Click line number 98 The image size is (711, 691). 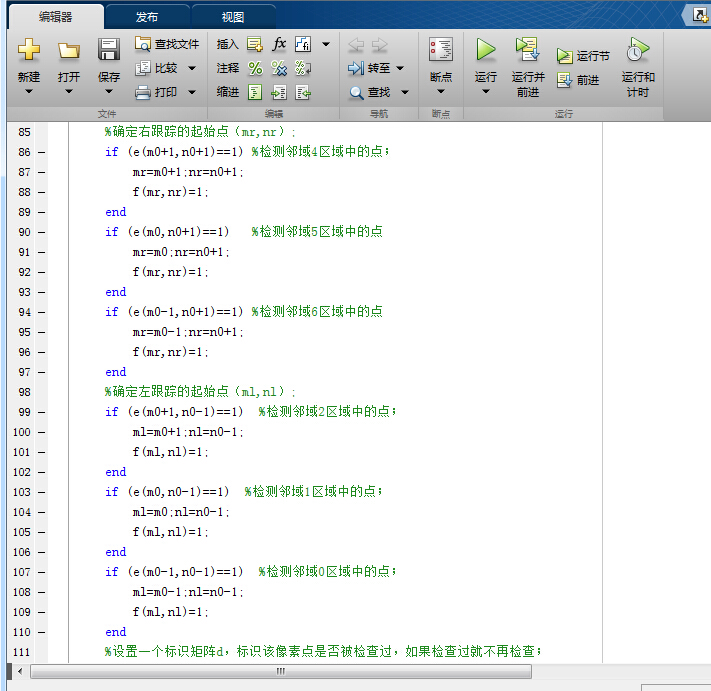pos(24,392)
